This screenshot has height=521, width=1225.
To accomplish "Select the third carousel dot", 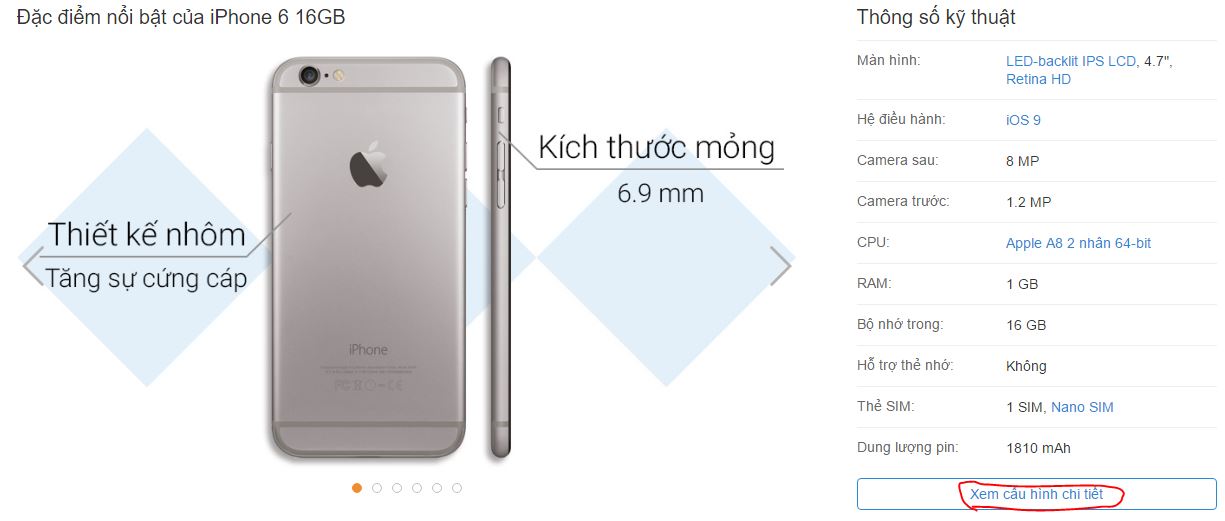I will [x=397, y=488].
